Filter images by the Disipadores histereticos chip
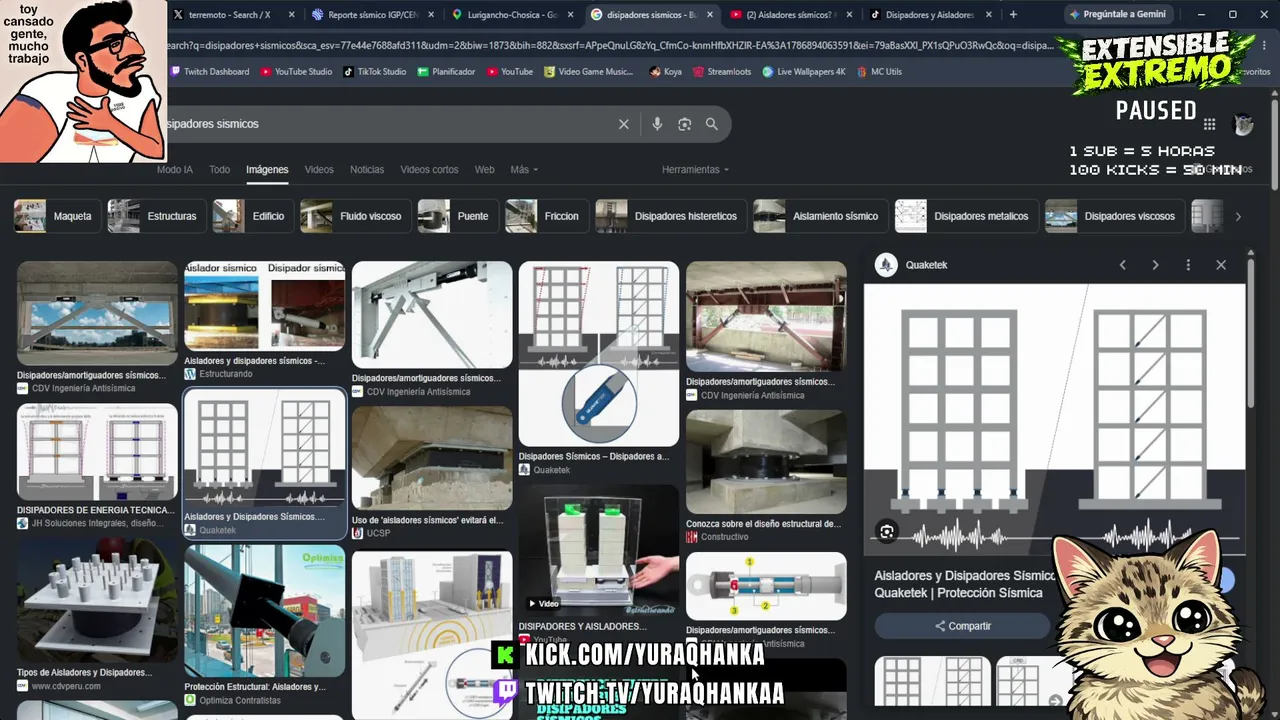The height and width of the screenshot is (720, 1280). click(670, 216)
